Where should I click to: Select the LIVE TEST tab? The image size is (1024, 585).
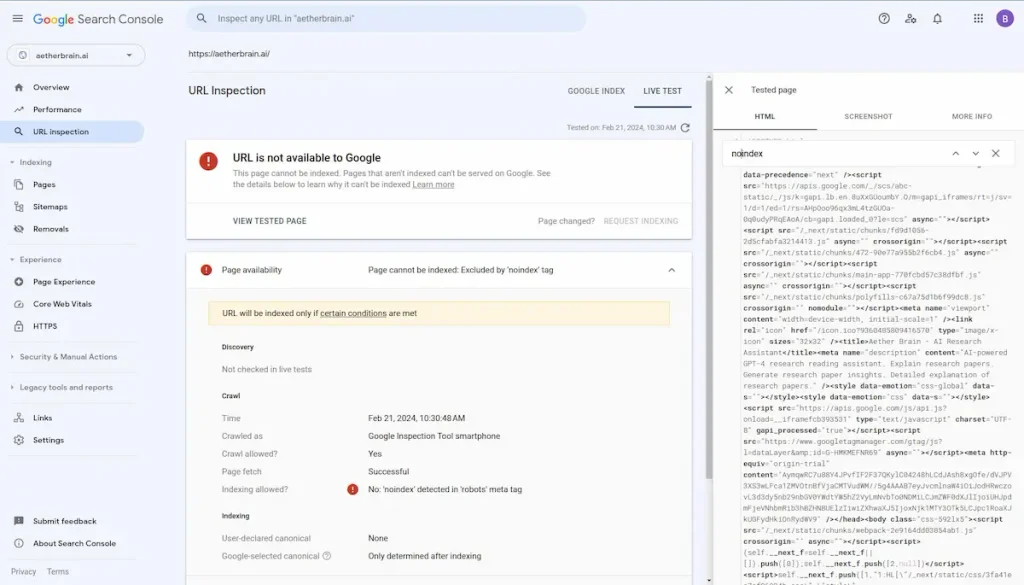pyautogui.click(x=662, y=91)
